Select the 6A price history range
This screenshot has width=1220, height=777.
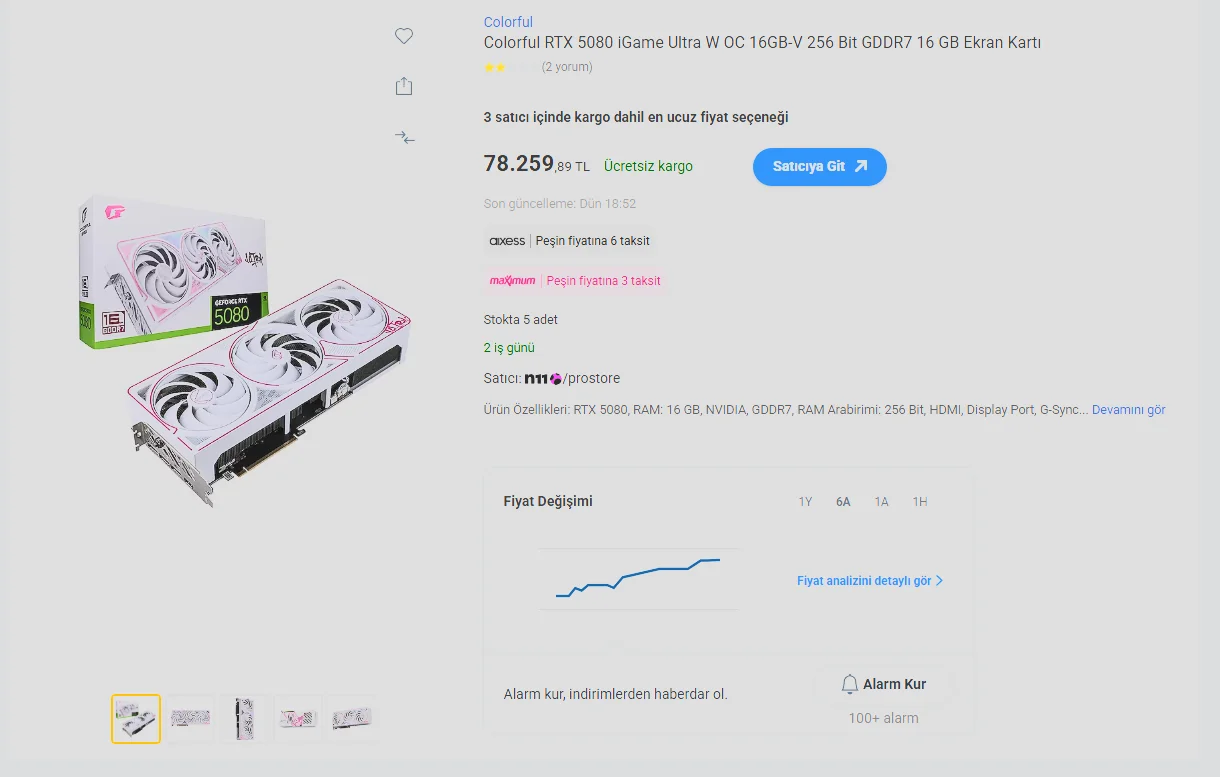point(843,502)
